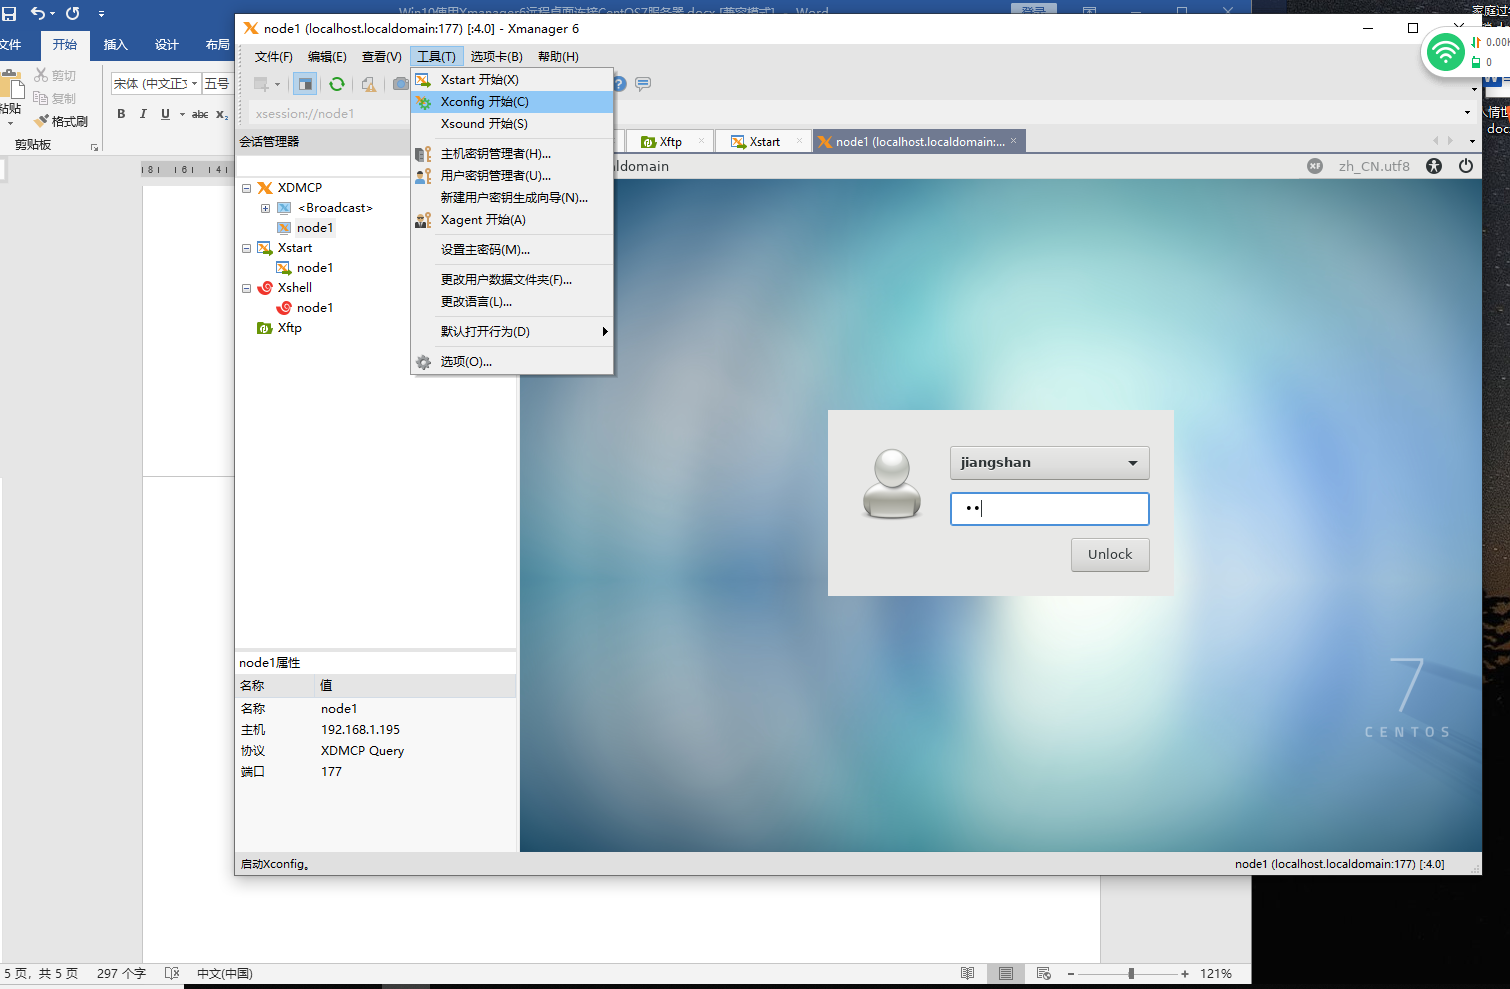Select the Xftp item in session tree
This screenshot has width=1510, height=989.
[x=289, y=328]
